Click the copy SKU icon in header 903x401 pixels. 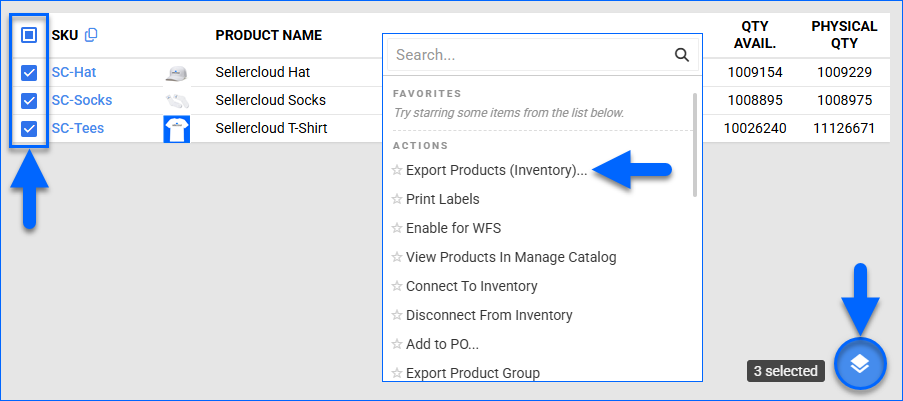click(x=92, y=35)
